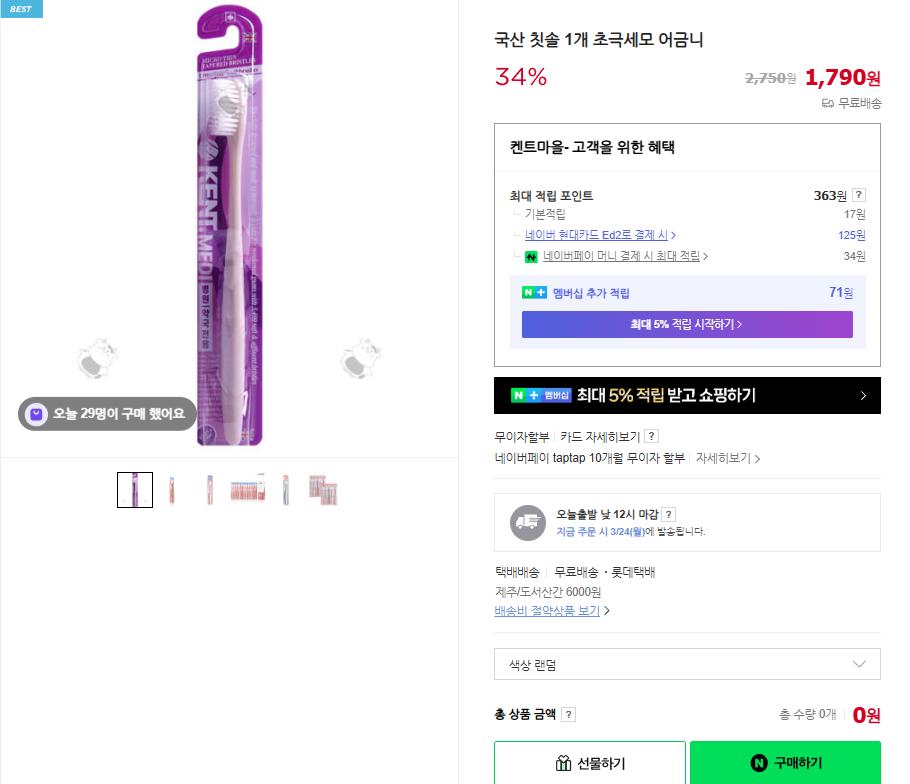Click the green Naver Pay N icon
910x784 pixels.
[531, 257]
